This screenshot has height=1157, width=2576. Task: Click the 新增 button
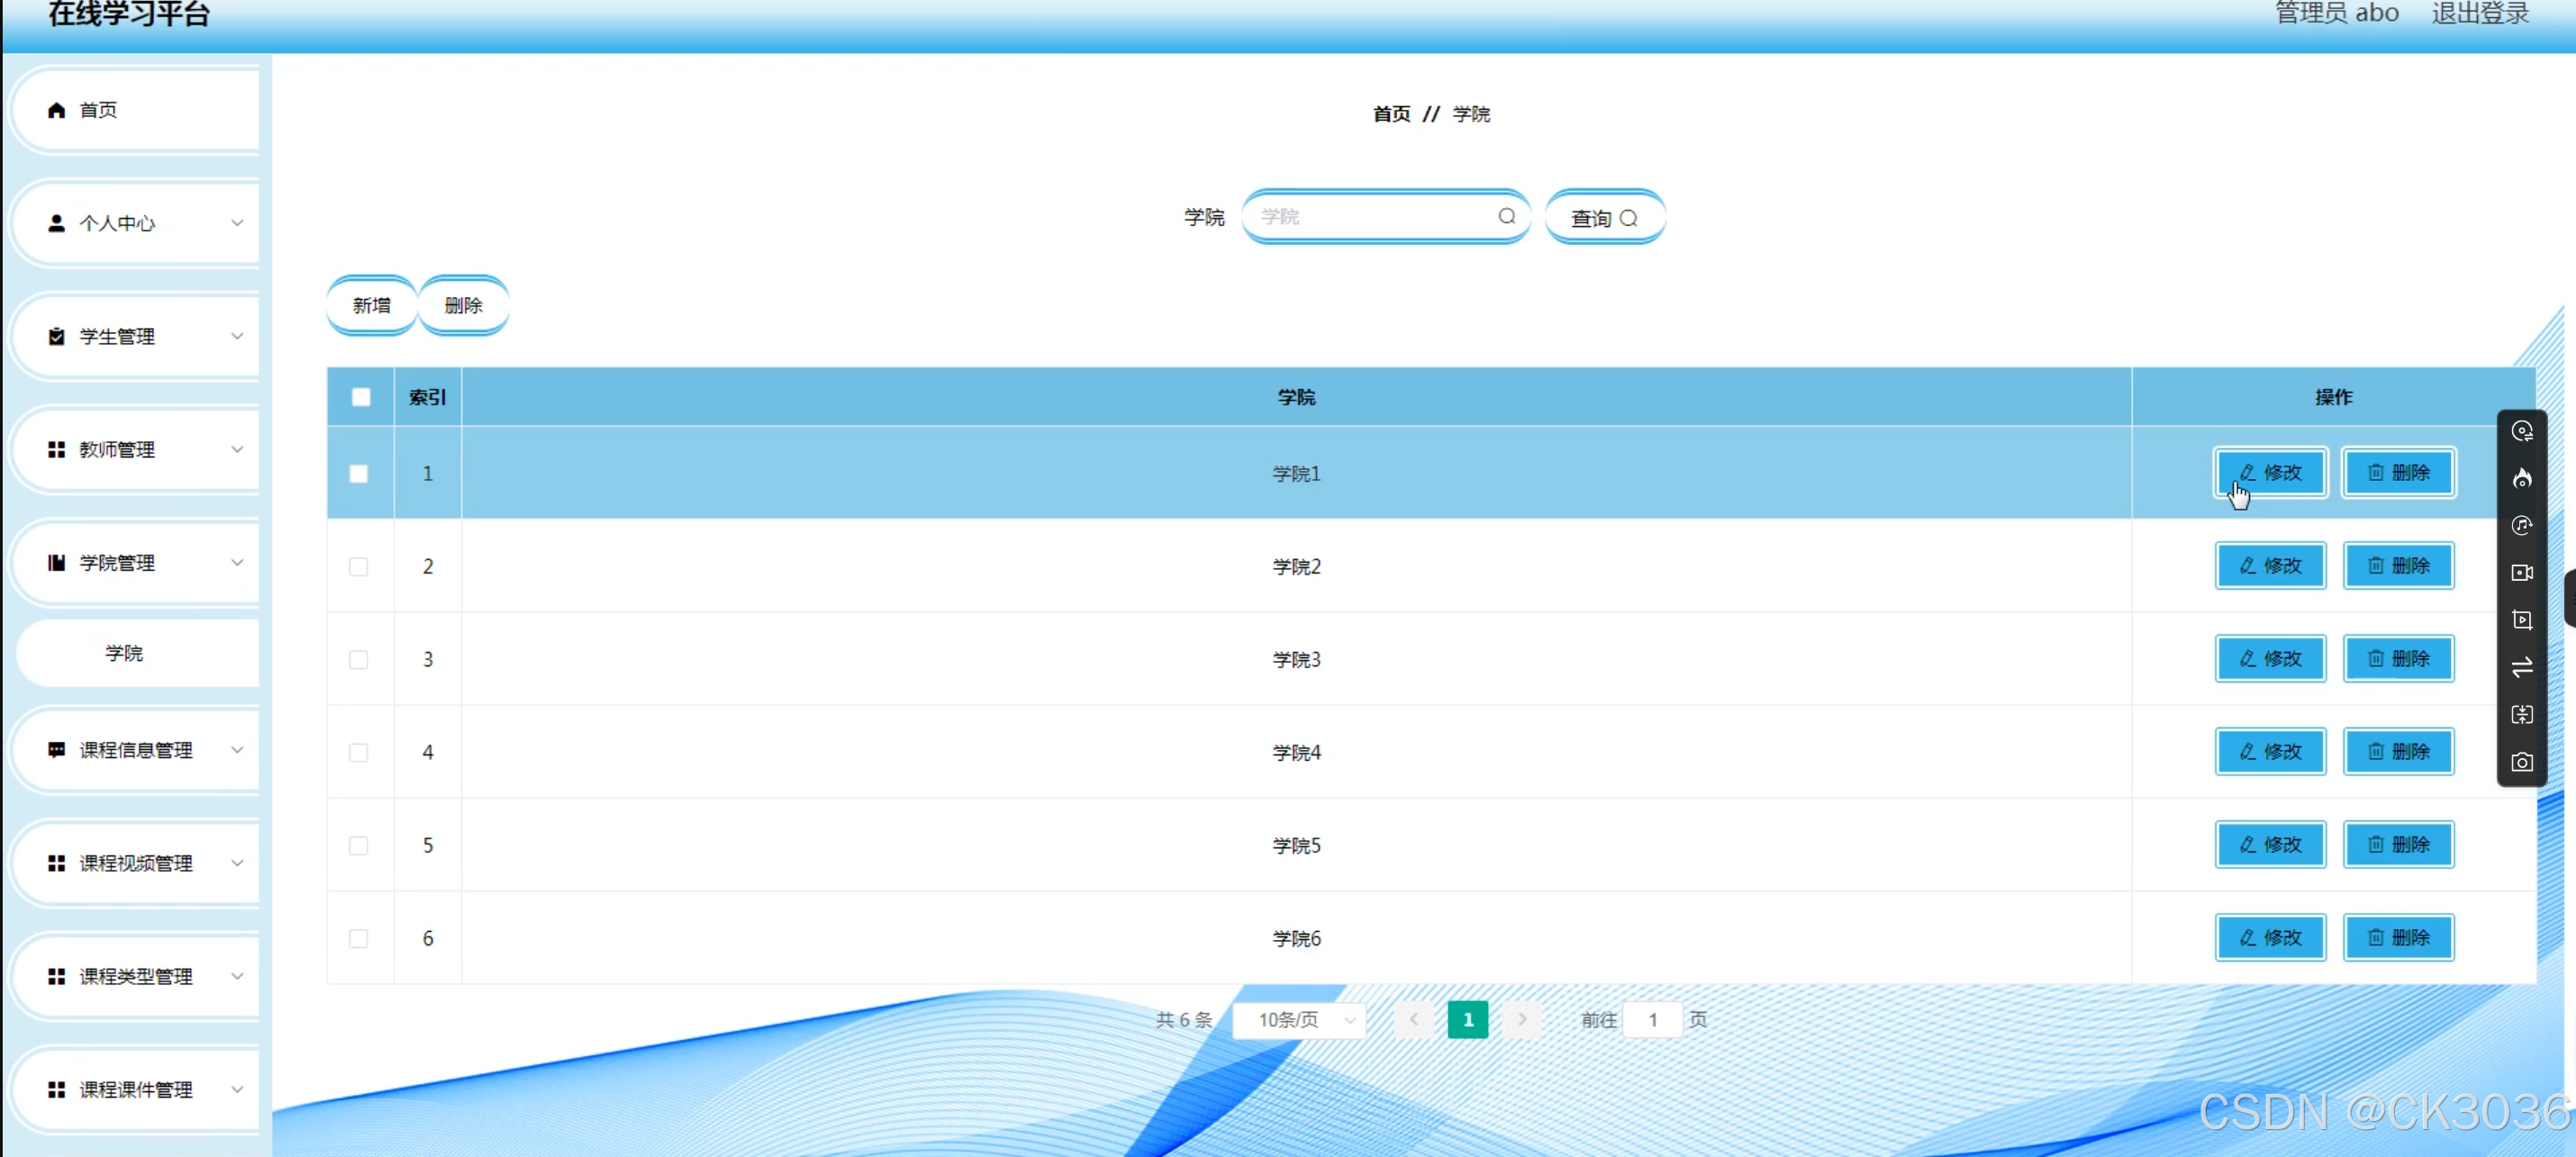coord(371,306)
